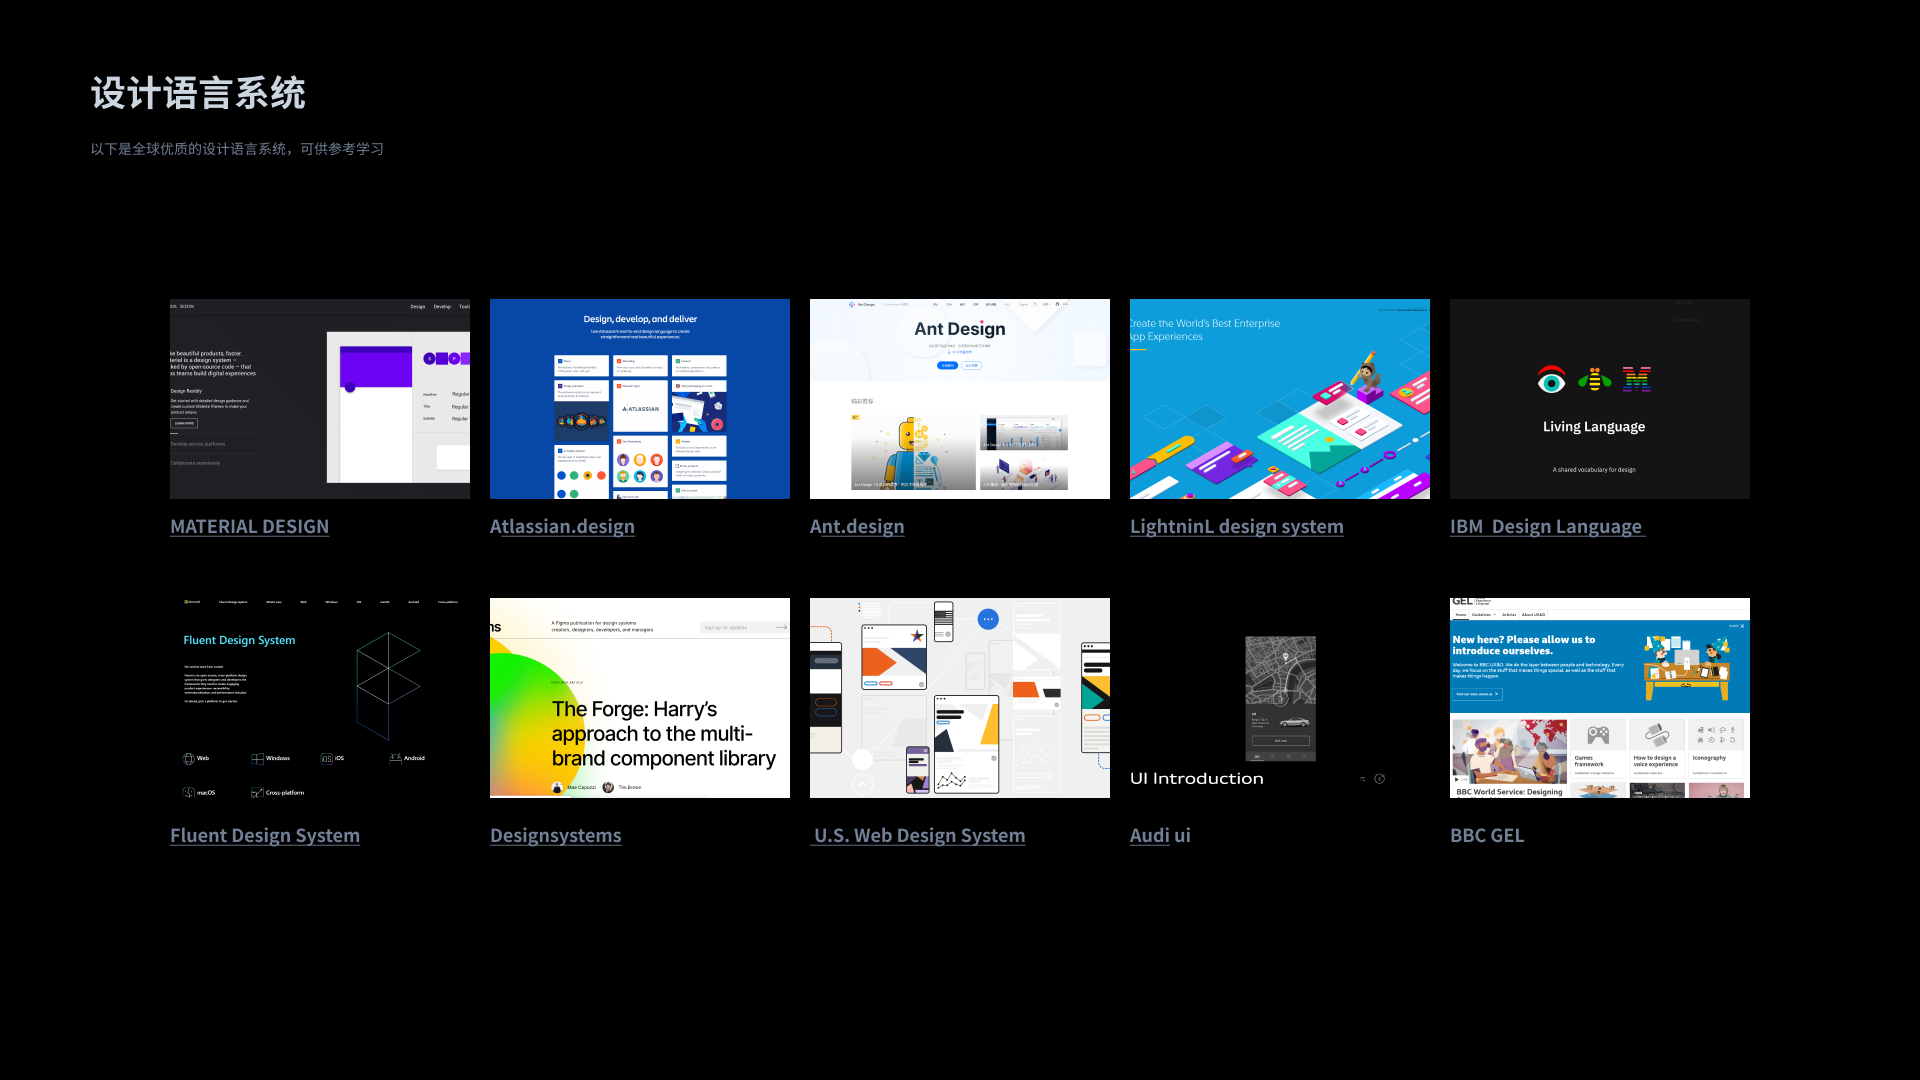Click the Fluent Design System thumbnail
Viewport: 1920px width, 1080px height.
tap(320, 698)
